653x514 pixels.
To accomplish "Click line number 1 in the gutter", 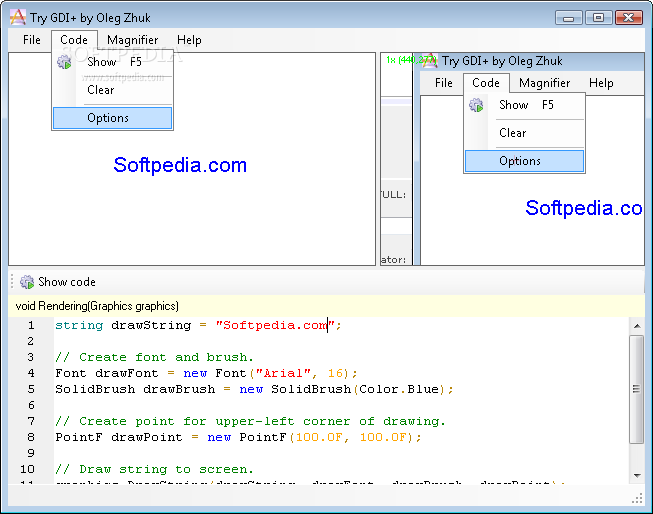I will (x=31, y=325).
